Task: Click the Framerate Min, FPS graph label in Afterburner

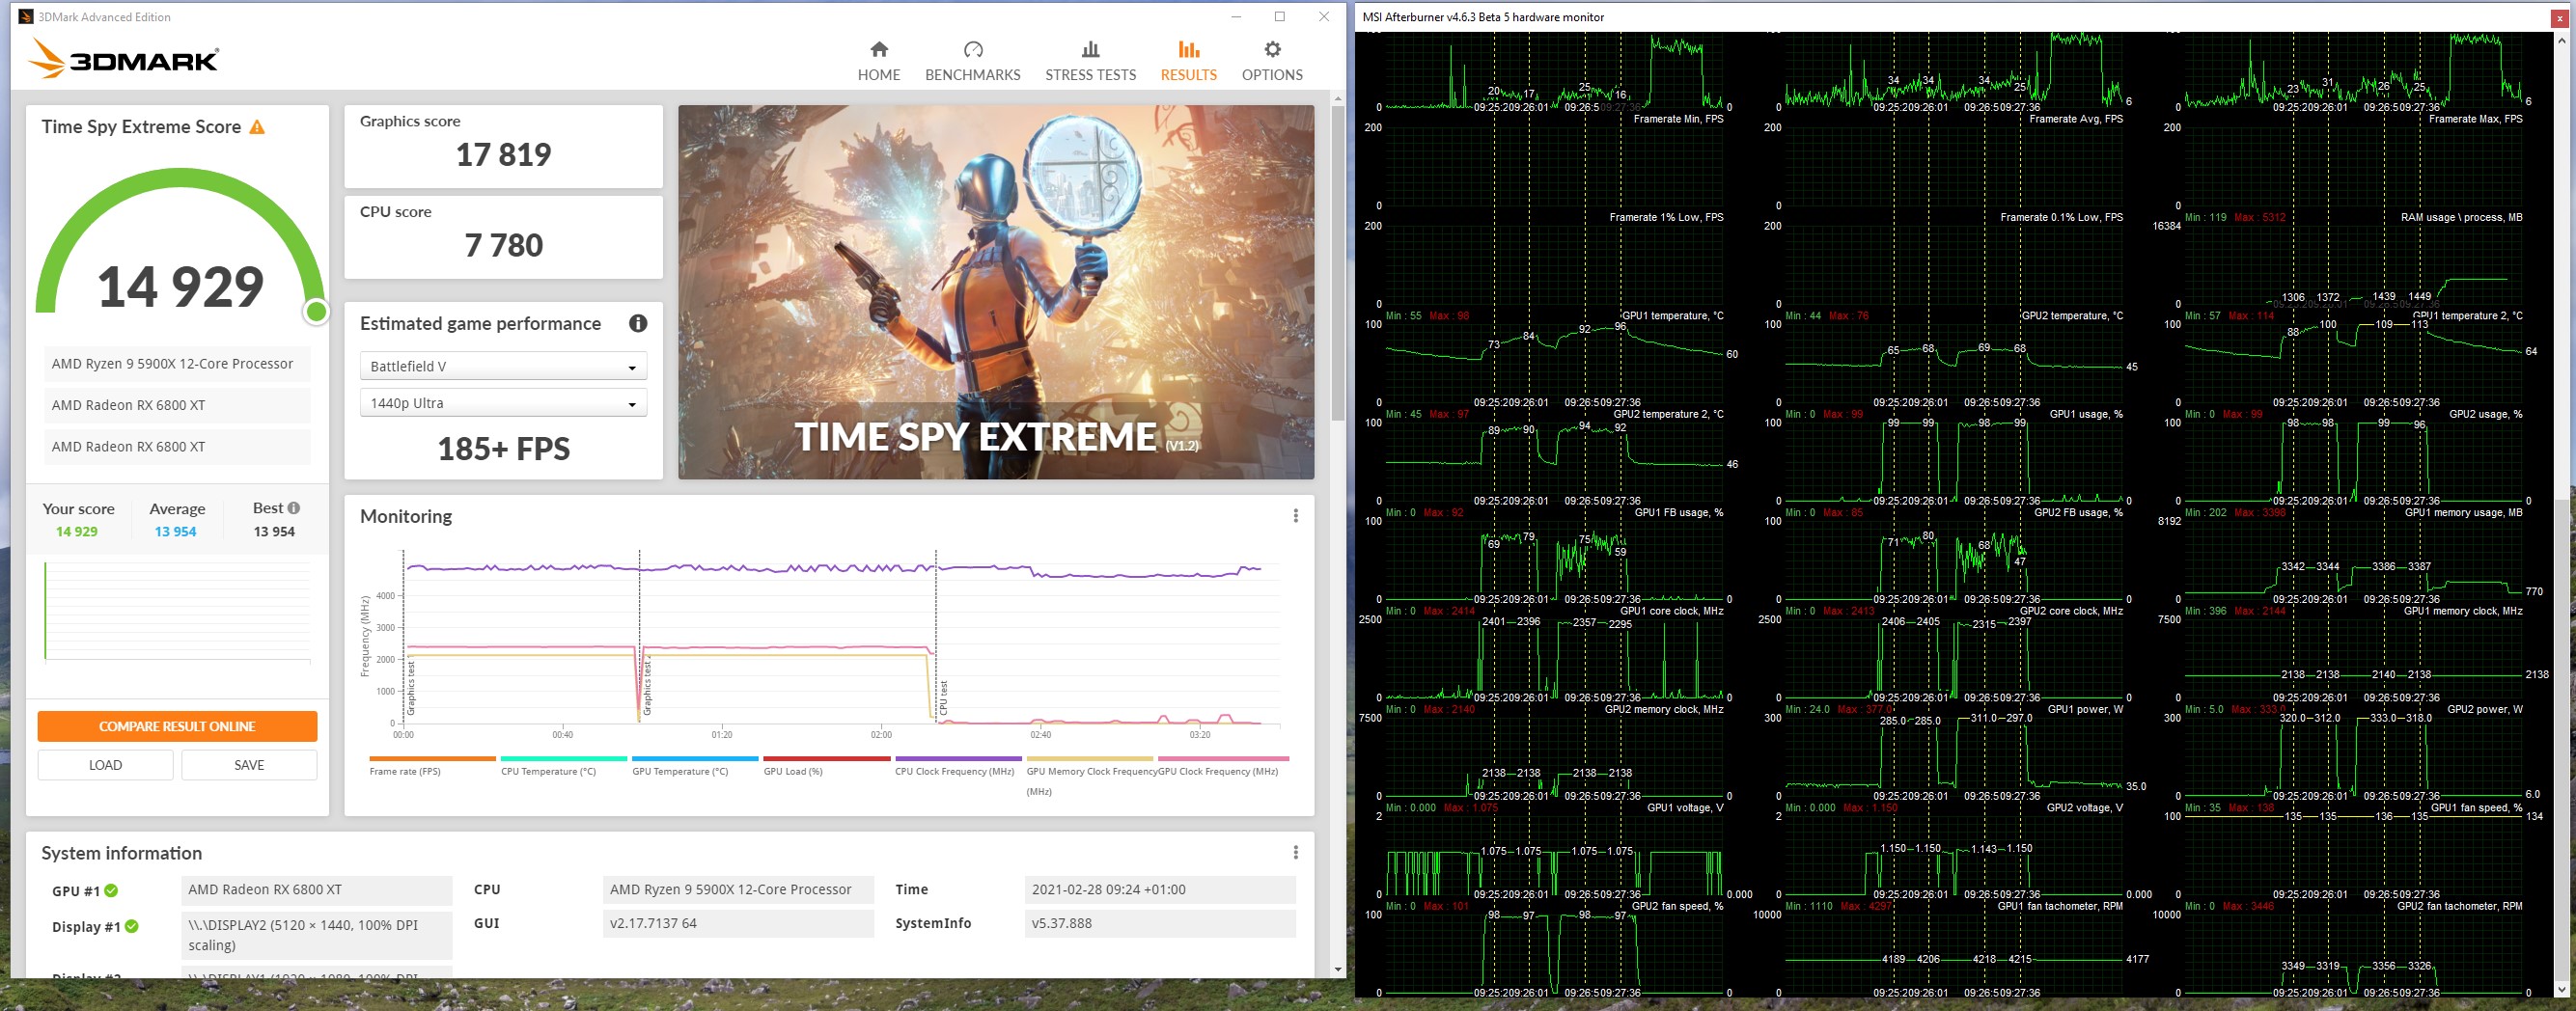Action: pos(1678,119)
